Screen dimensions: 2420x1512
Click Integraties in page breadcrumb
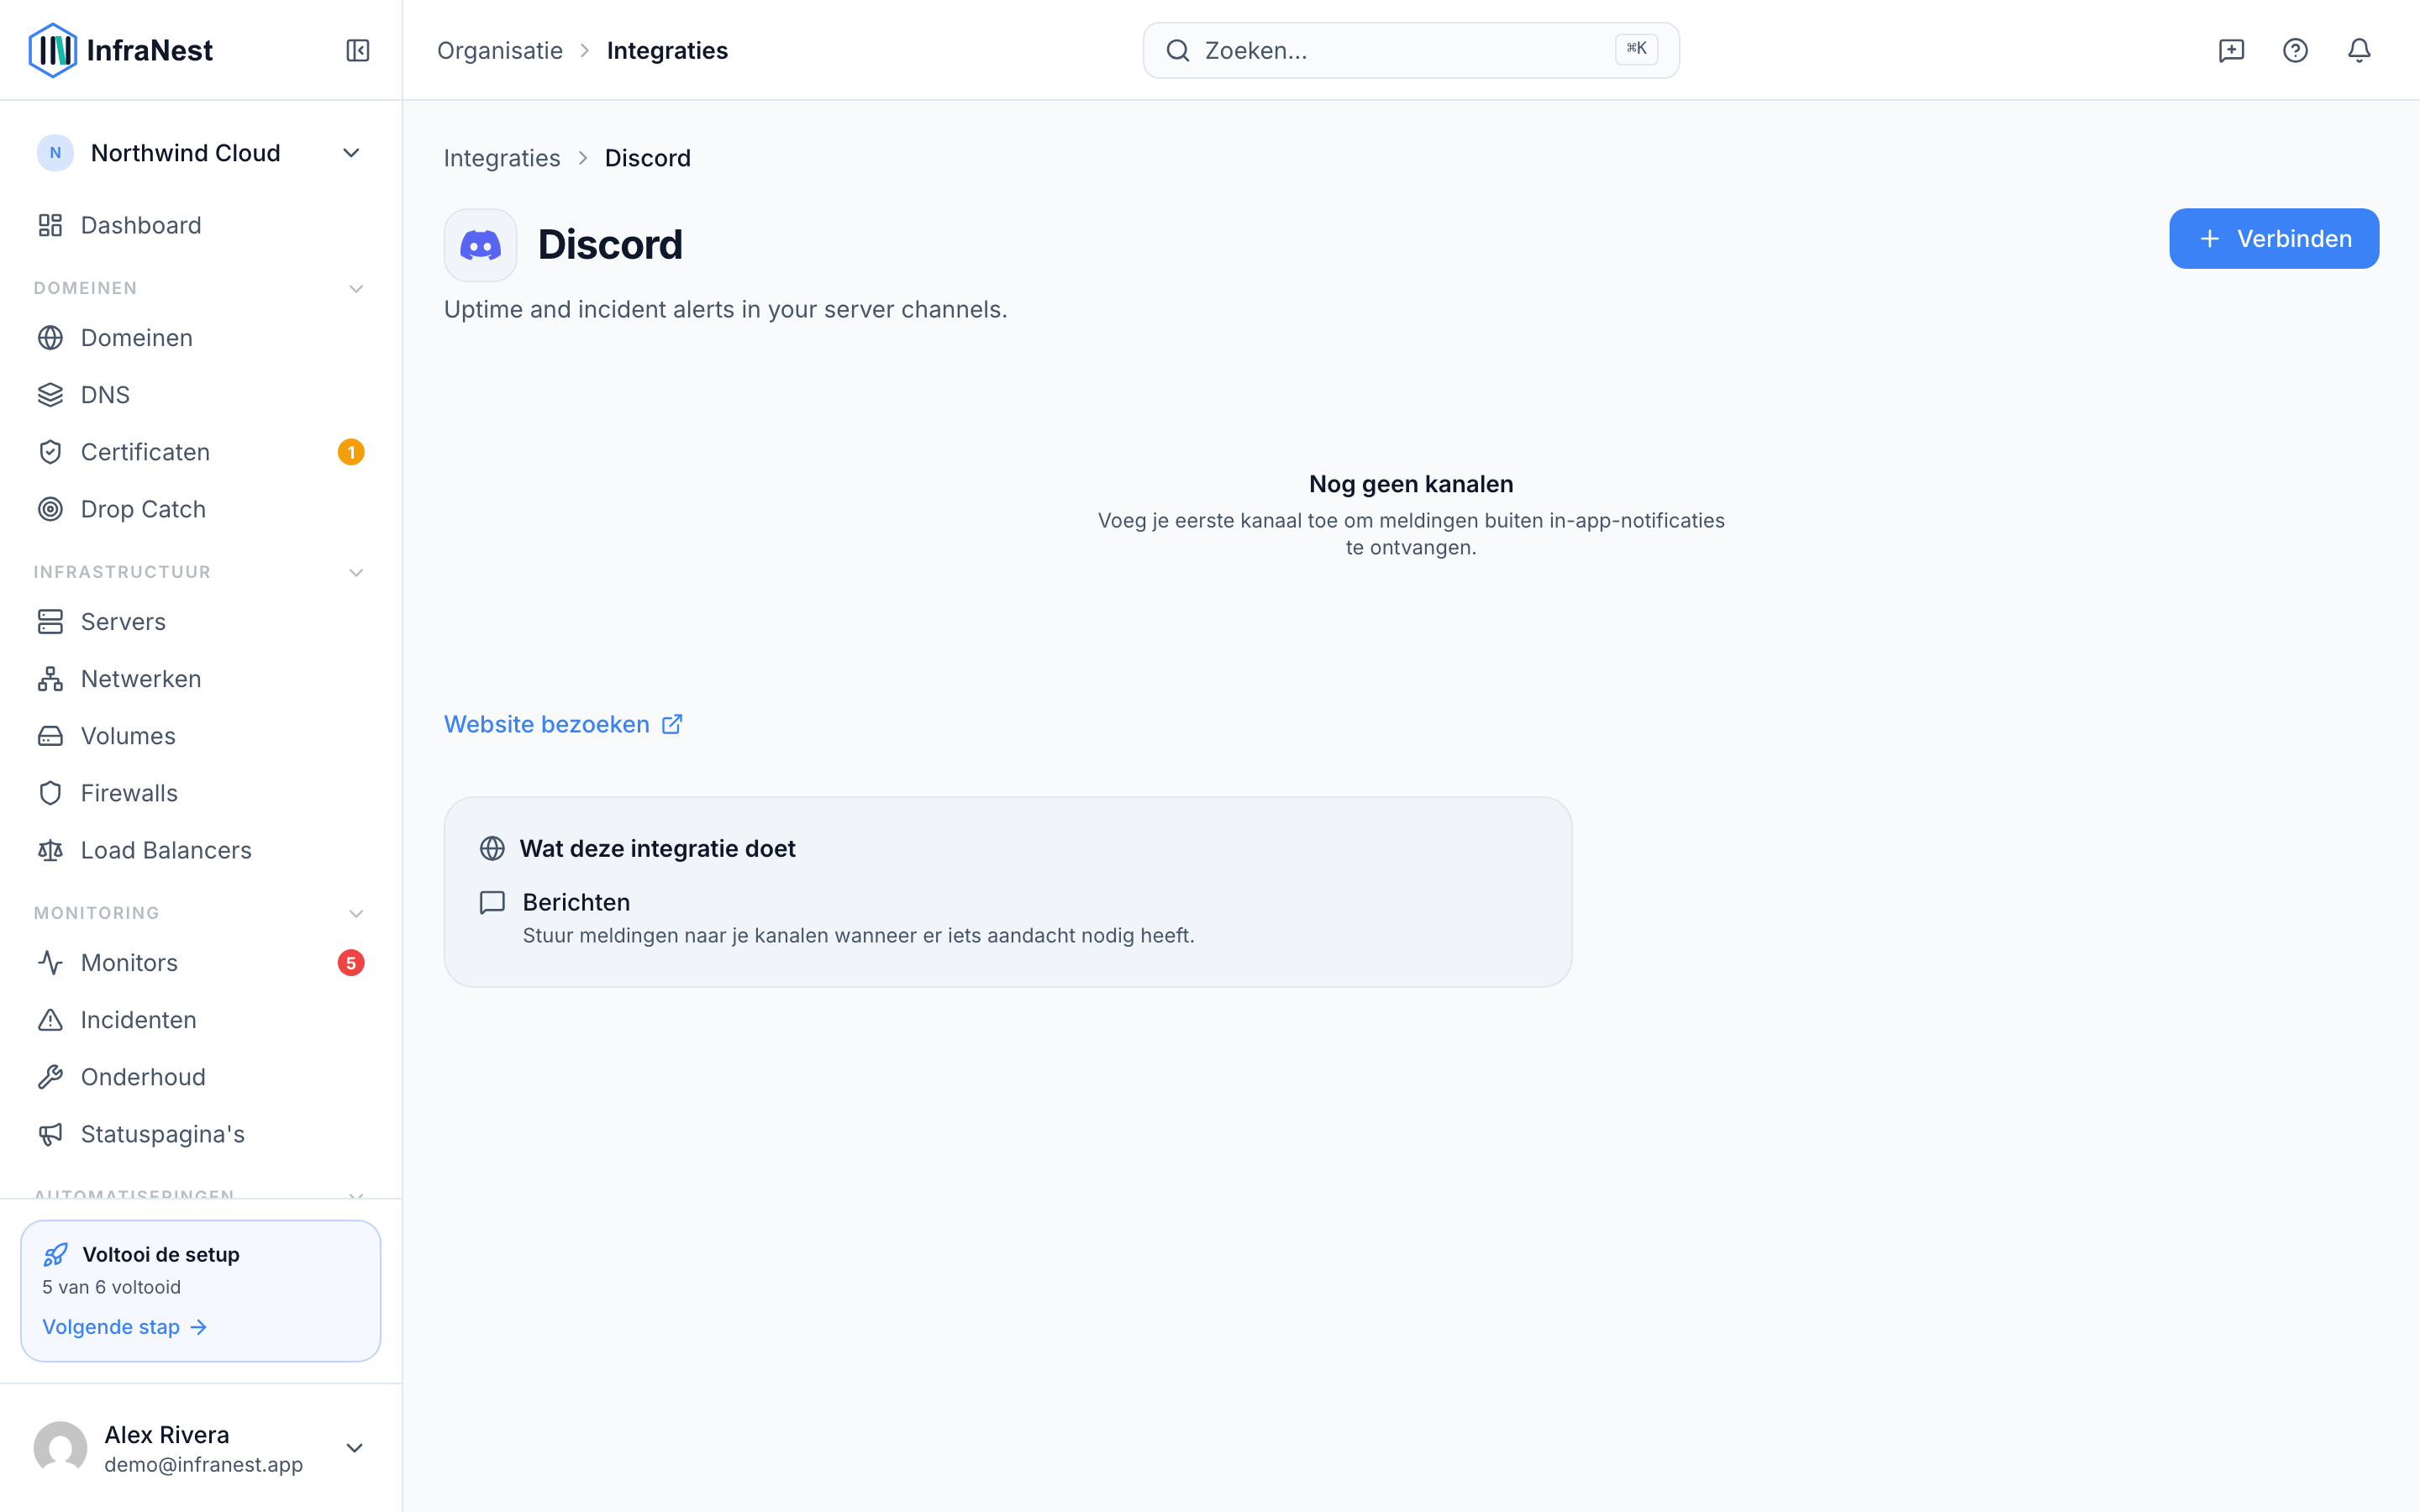502,158
